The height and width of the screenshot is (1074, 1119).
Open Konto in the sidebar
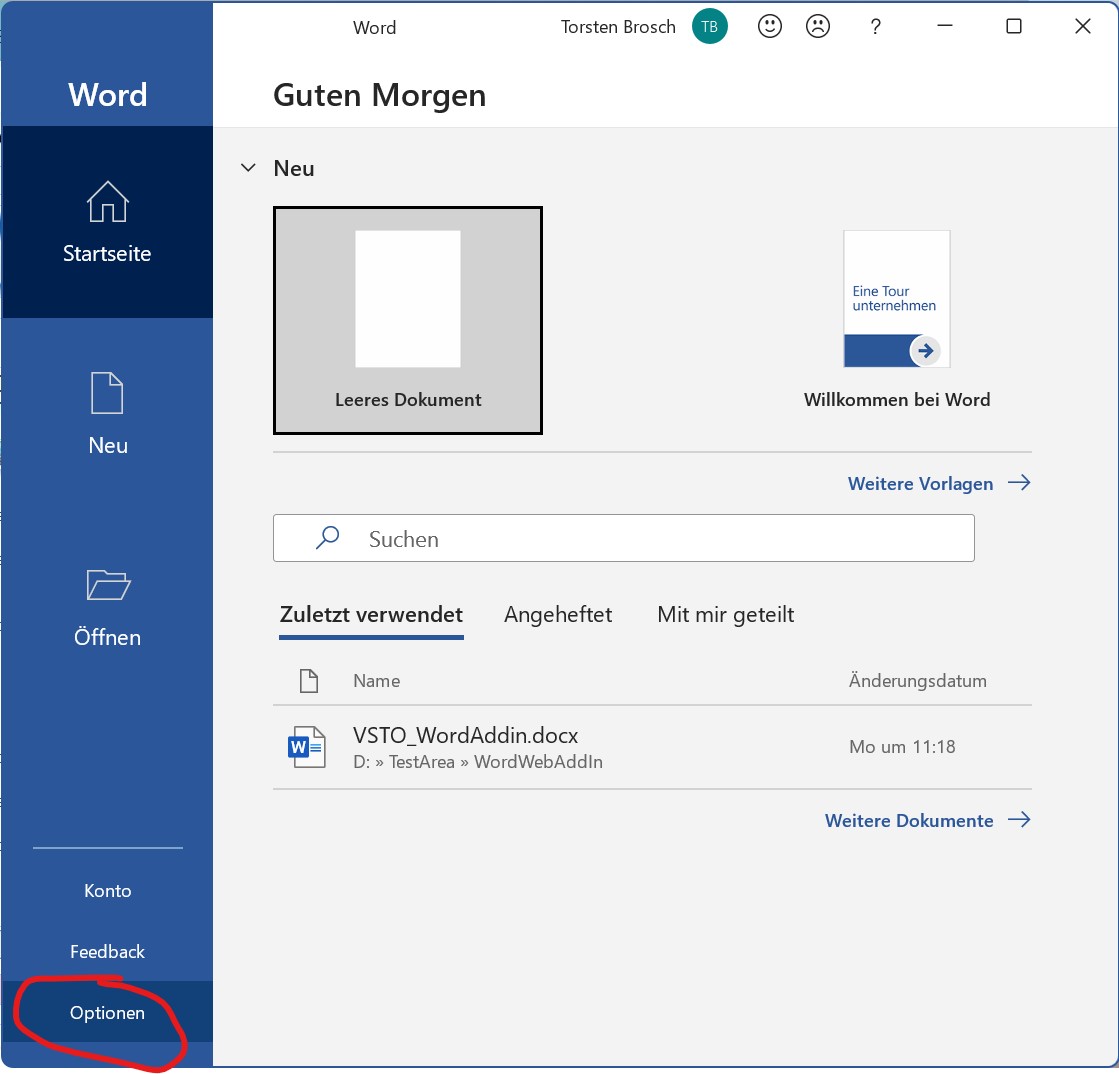[x=107, y=890]
